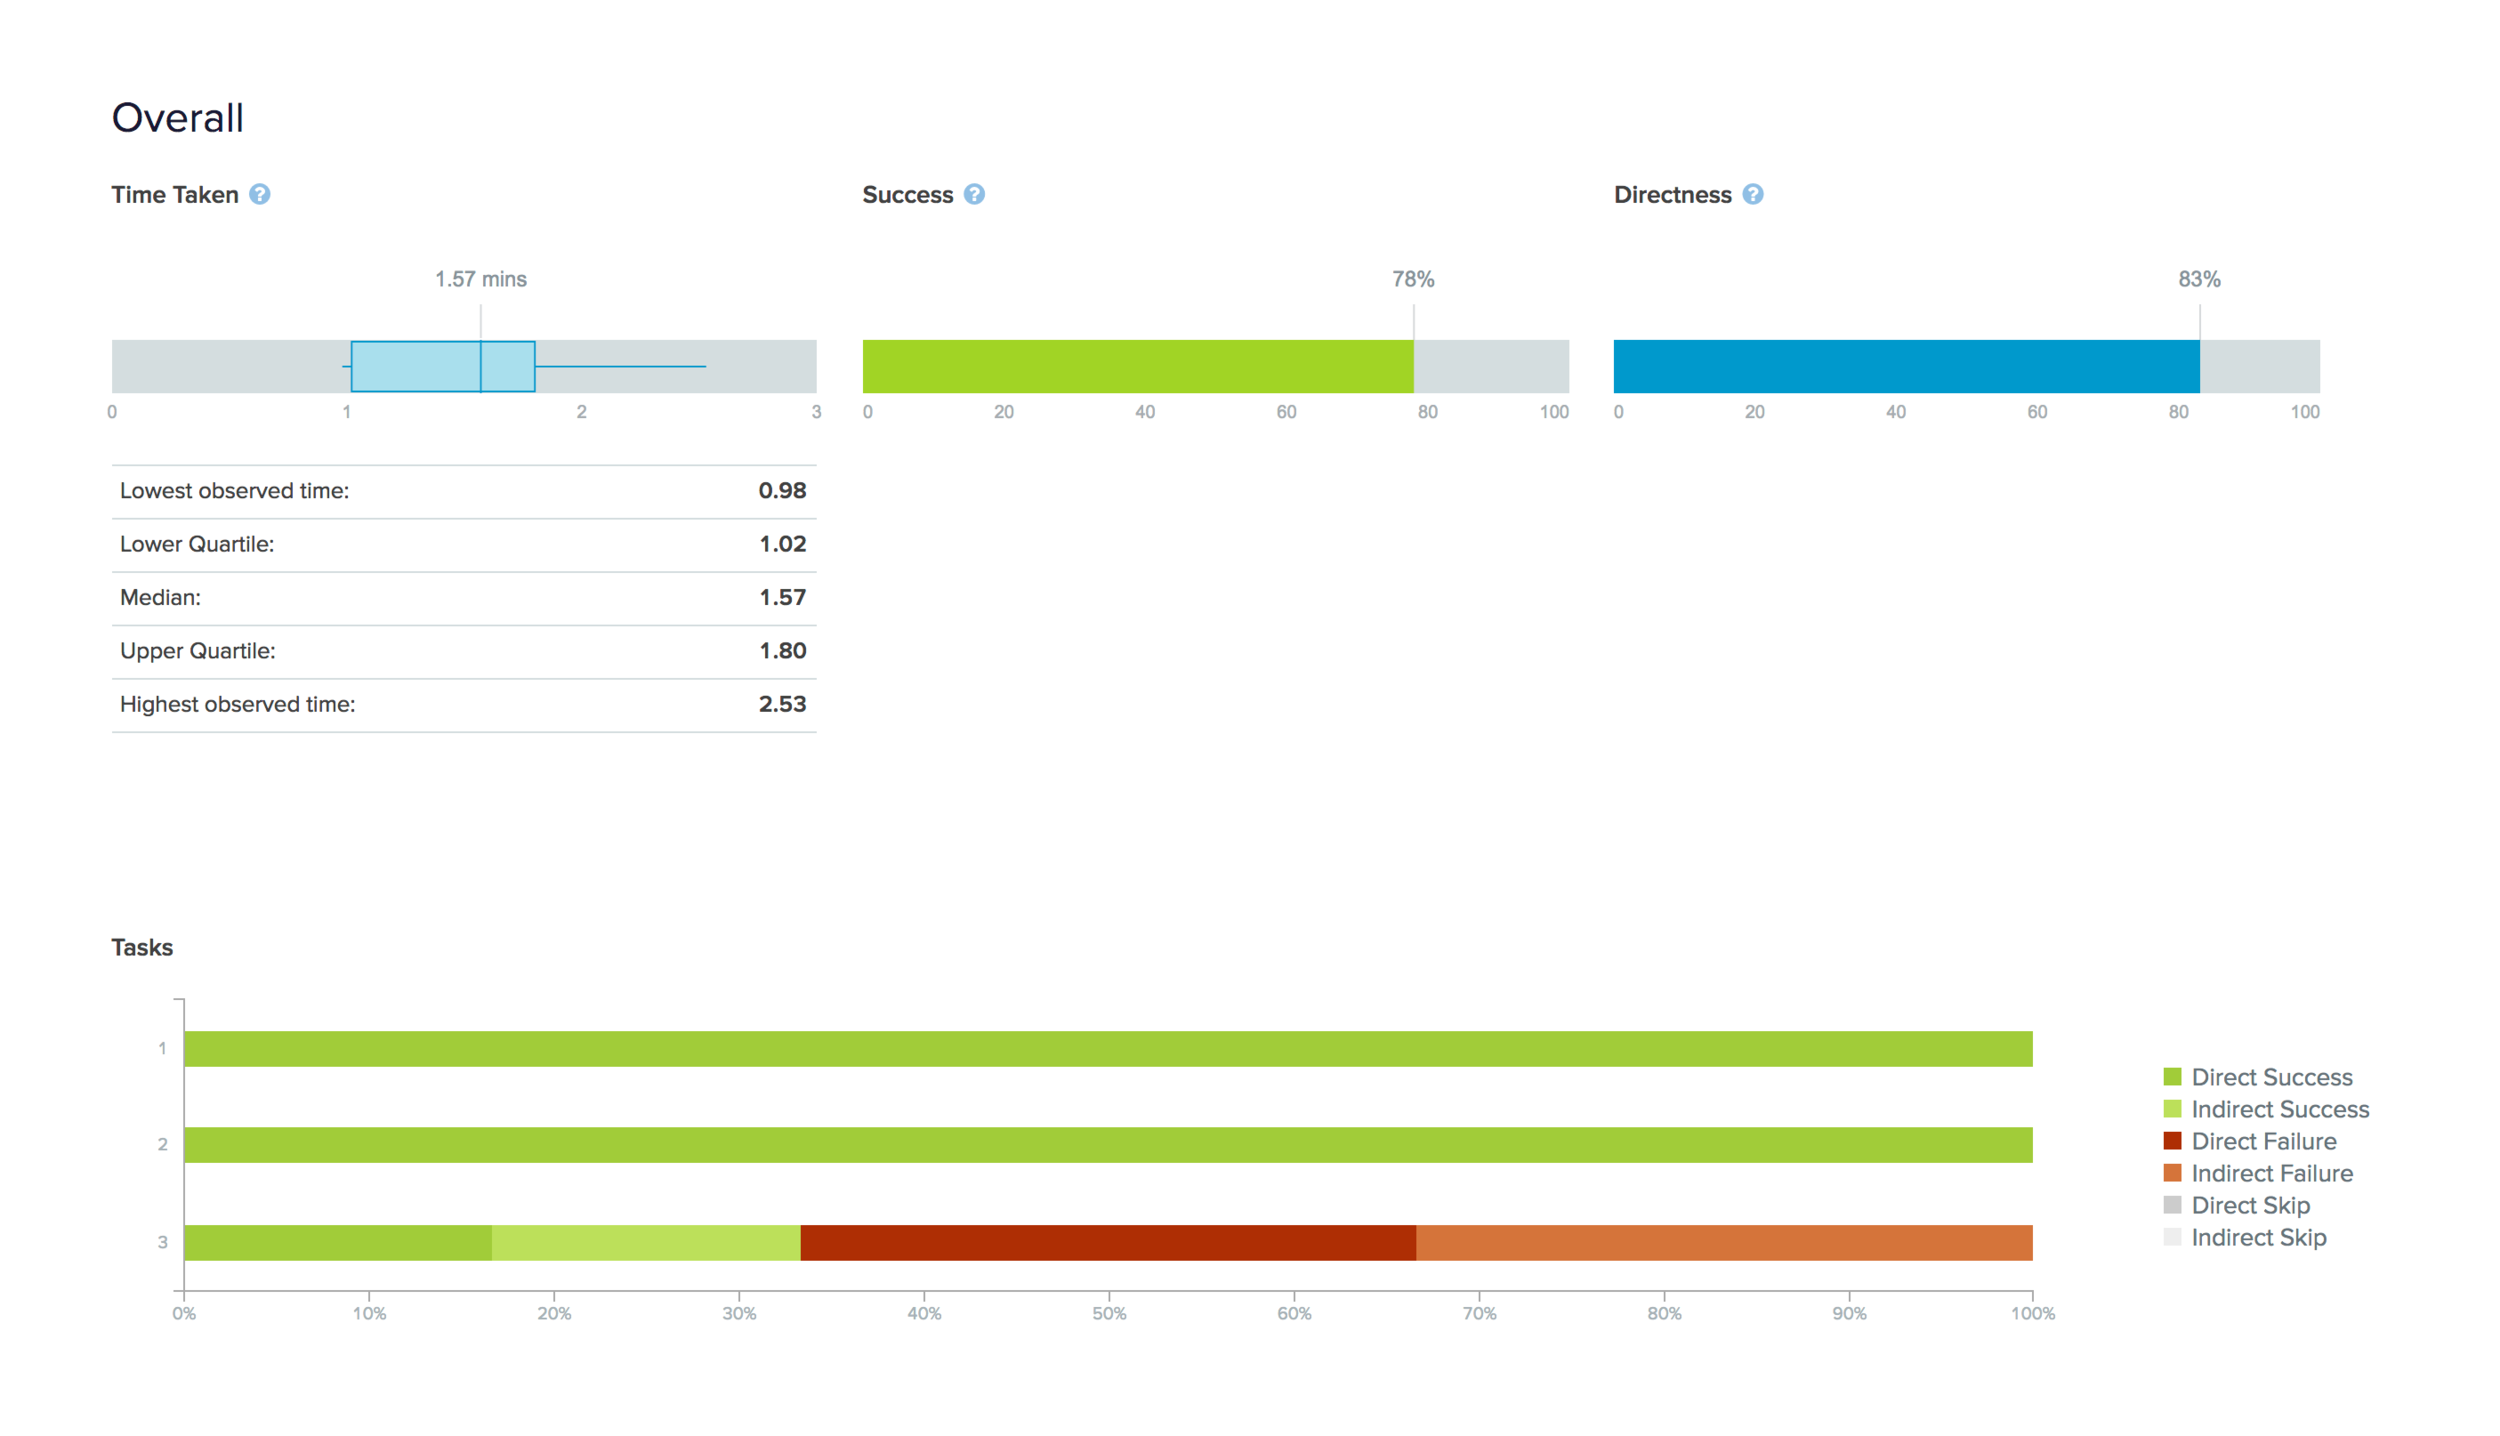This screenshot has height=1436, width=2500.
Task: Select Task 3 orange indirect failure segment
Action: click(x=1724, y=1242)
